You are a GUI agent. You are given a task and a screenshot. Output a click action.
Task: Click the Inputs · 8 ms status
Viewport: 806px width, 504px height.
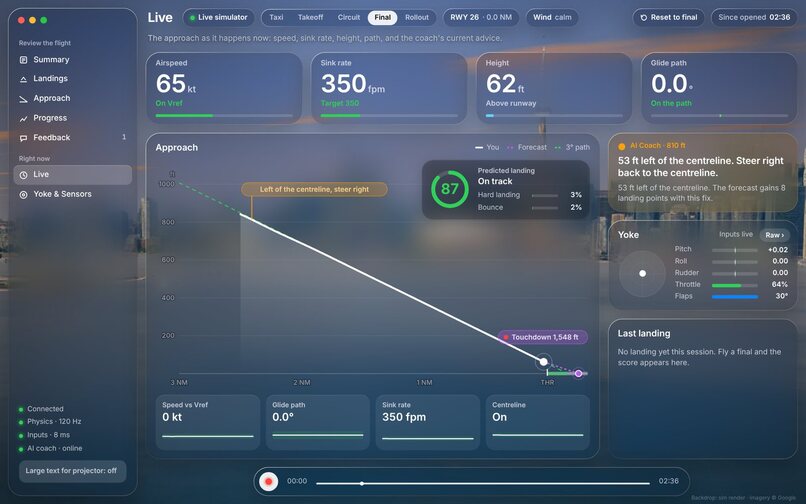click(44, 435)
